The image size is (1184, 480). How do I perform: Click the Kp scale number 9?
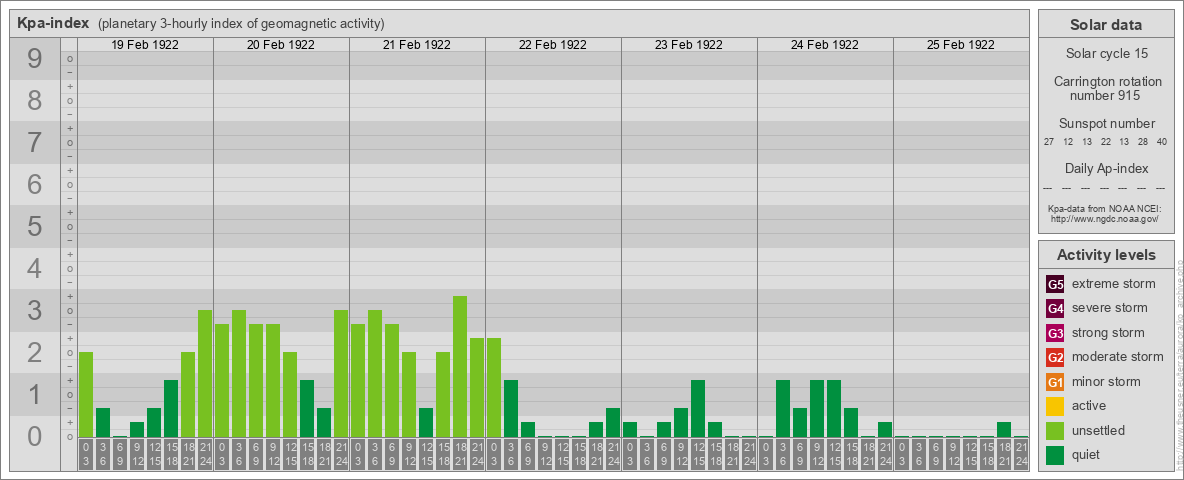(34, 58)
